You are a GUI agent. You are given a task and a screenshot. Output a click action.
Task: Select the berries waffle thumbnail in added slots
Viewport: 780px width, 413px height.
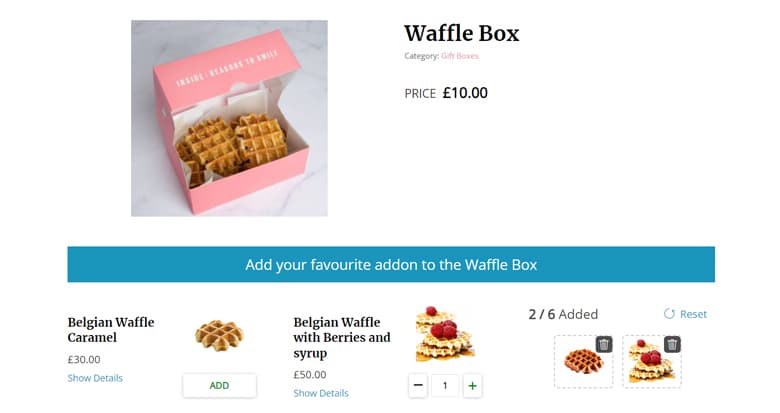tap(652, 362)
